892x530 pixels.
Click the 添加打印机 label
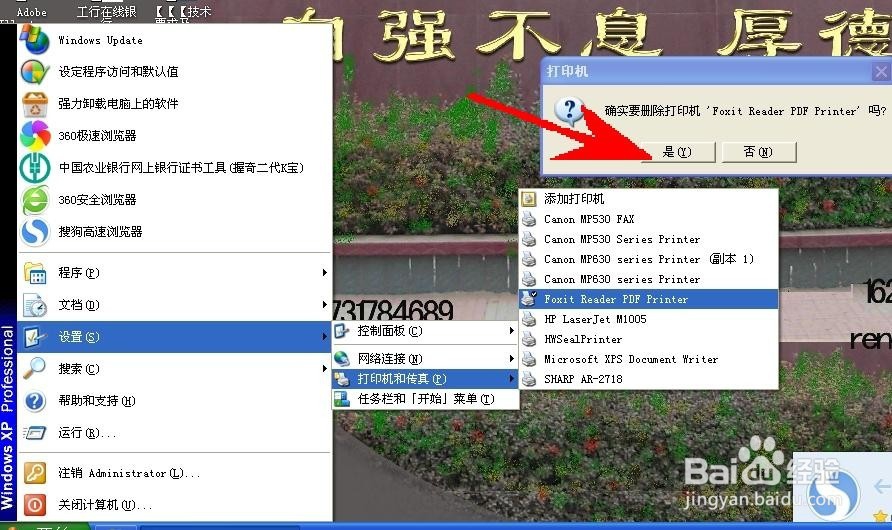tap(574, 198)
